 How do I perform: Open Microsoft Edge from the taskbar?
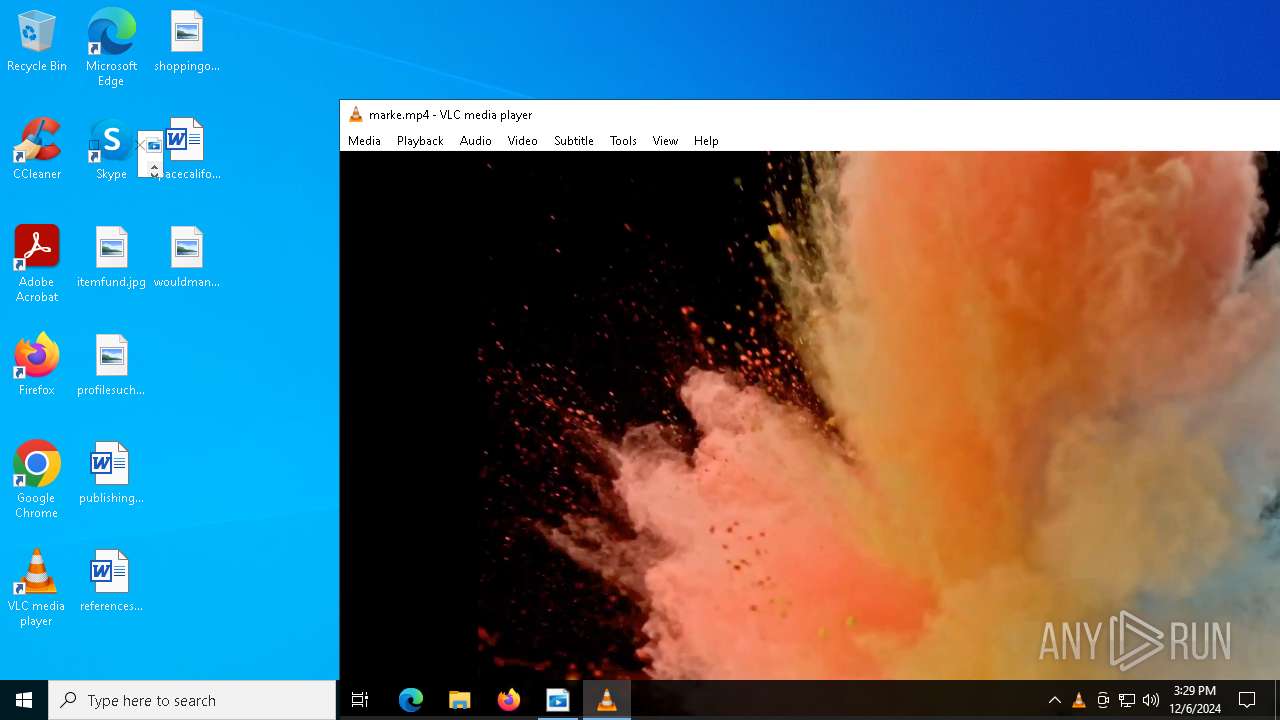point(411,700)
